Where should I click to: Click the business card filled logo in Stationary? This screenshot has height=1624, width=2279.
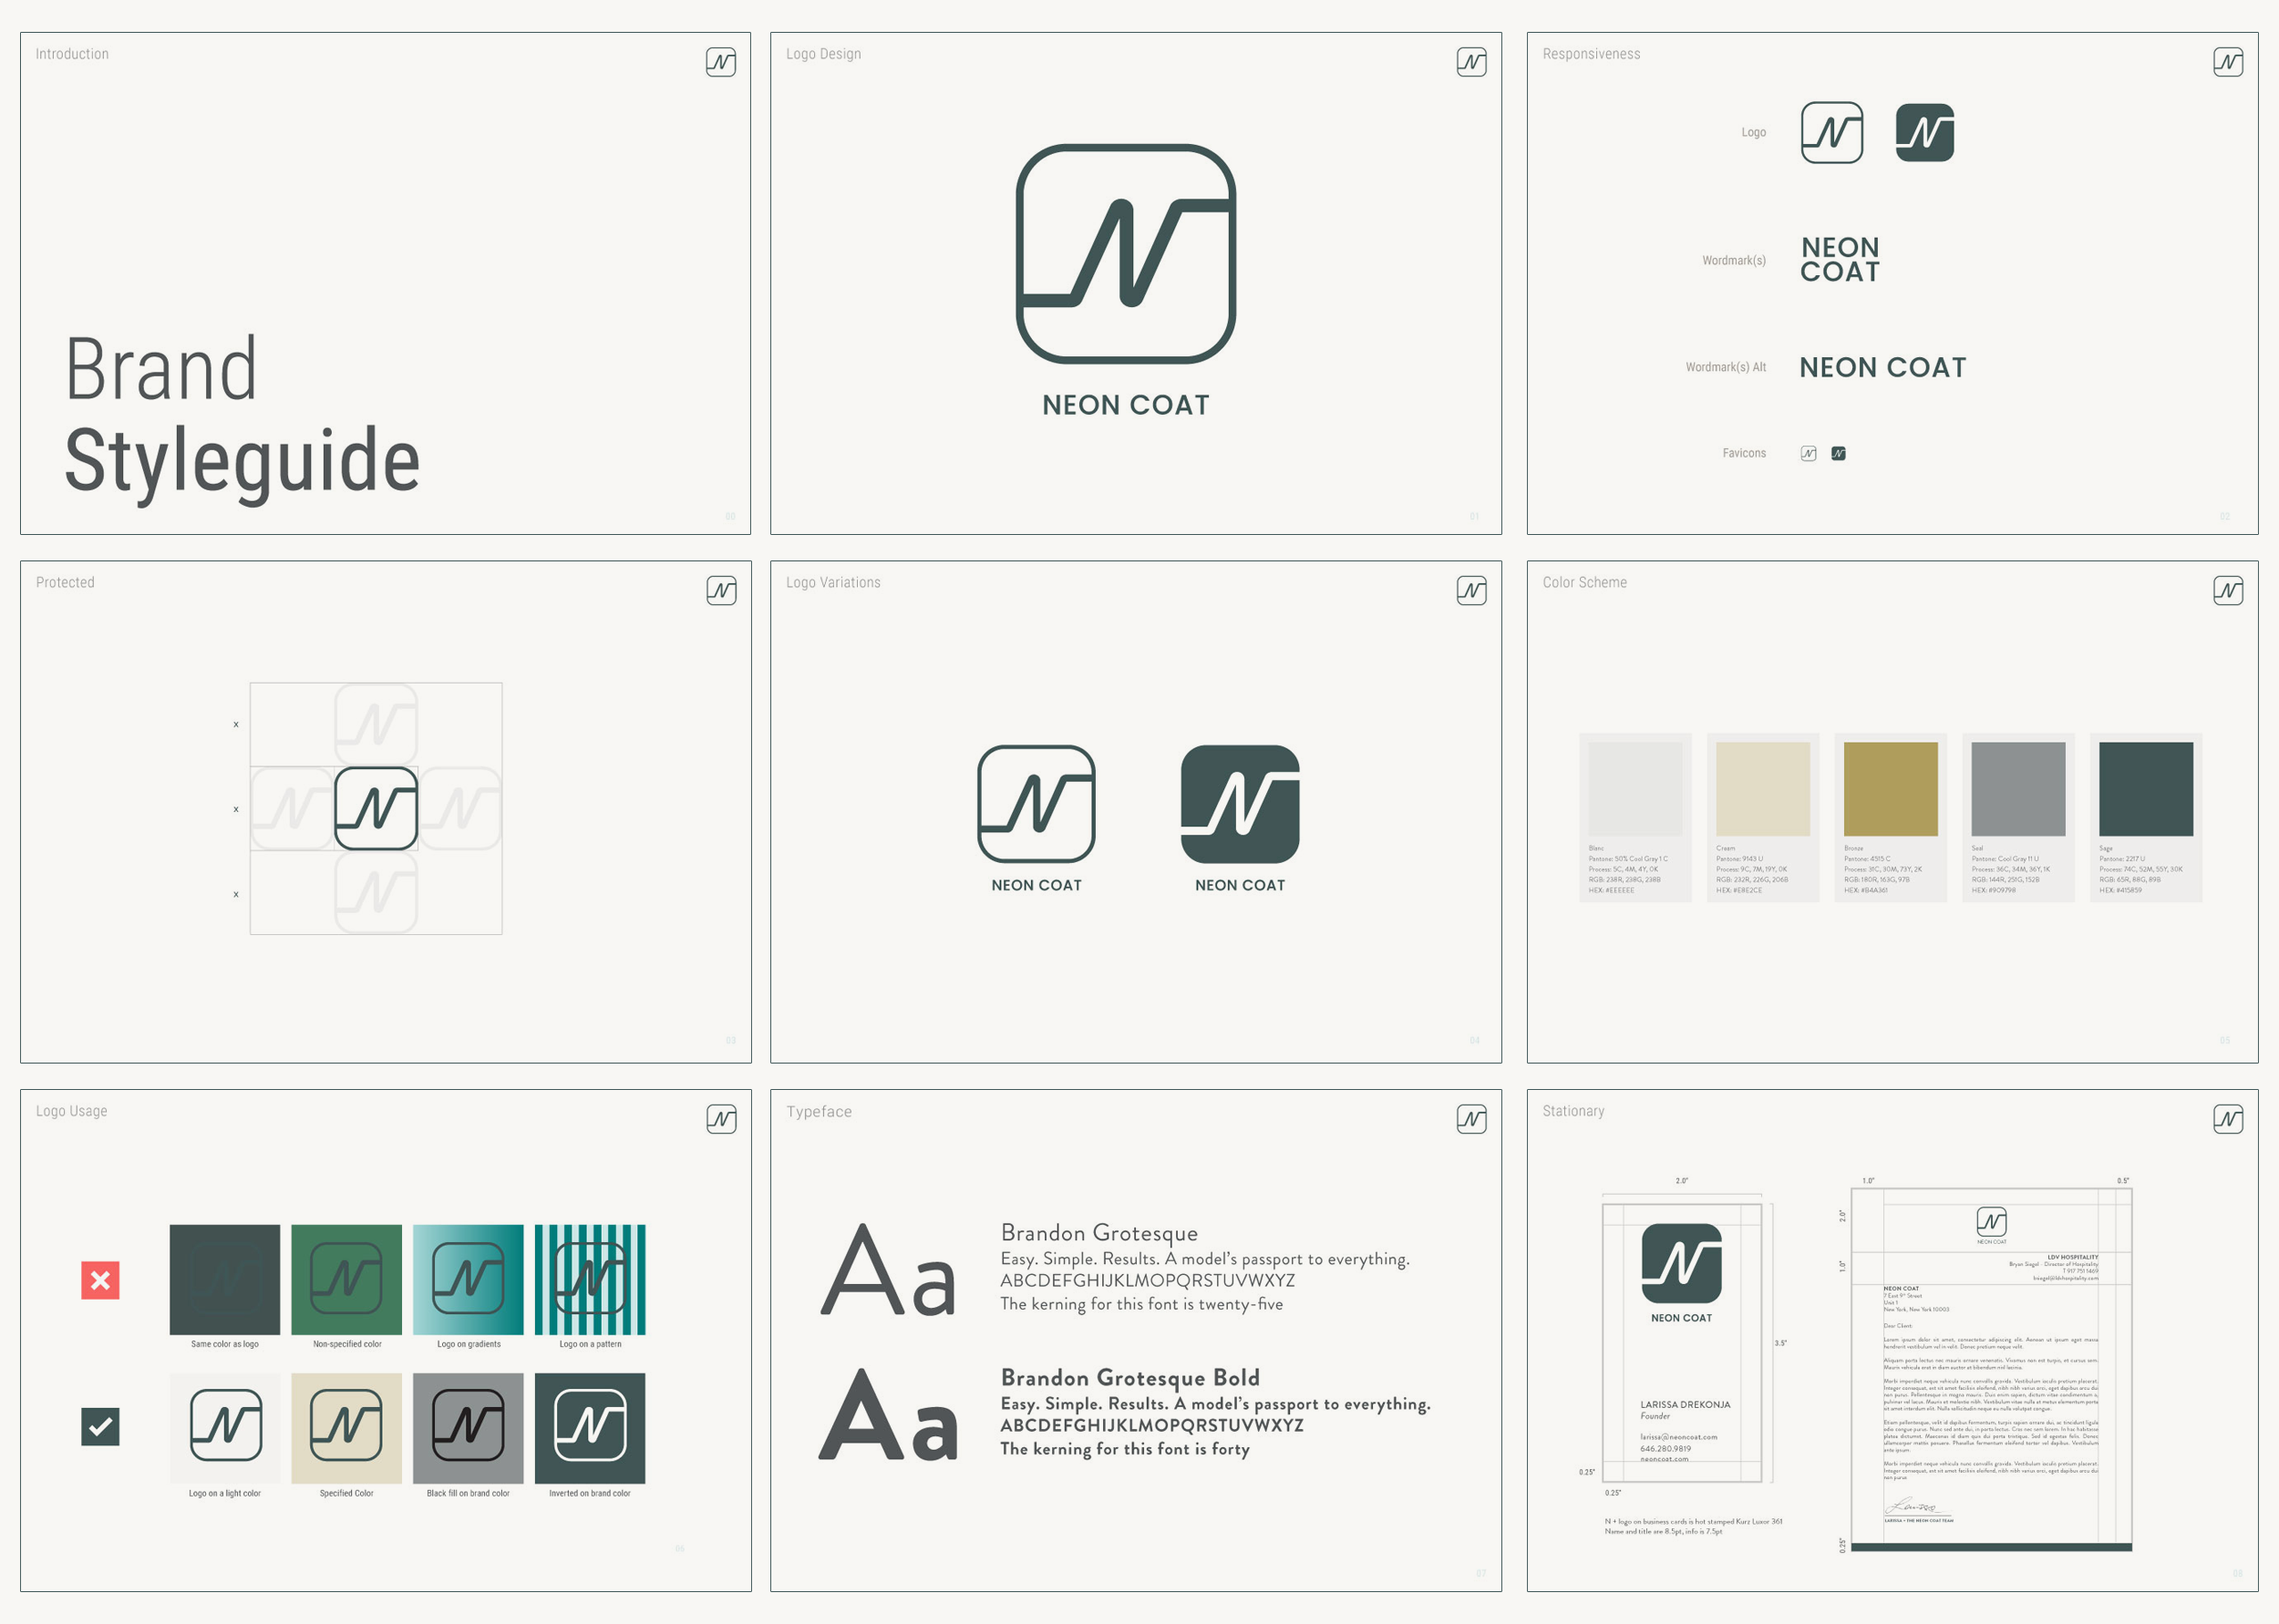(x=1681, y=1263)
